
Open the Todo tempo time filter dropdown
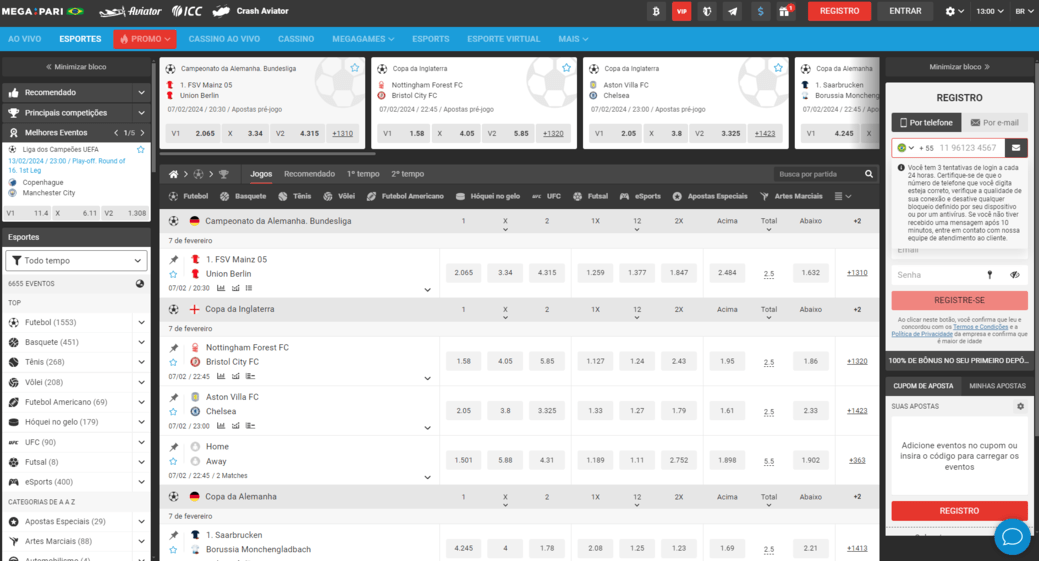tap(76, 260)
